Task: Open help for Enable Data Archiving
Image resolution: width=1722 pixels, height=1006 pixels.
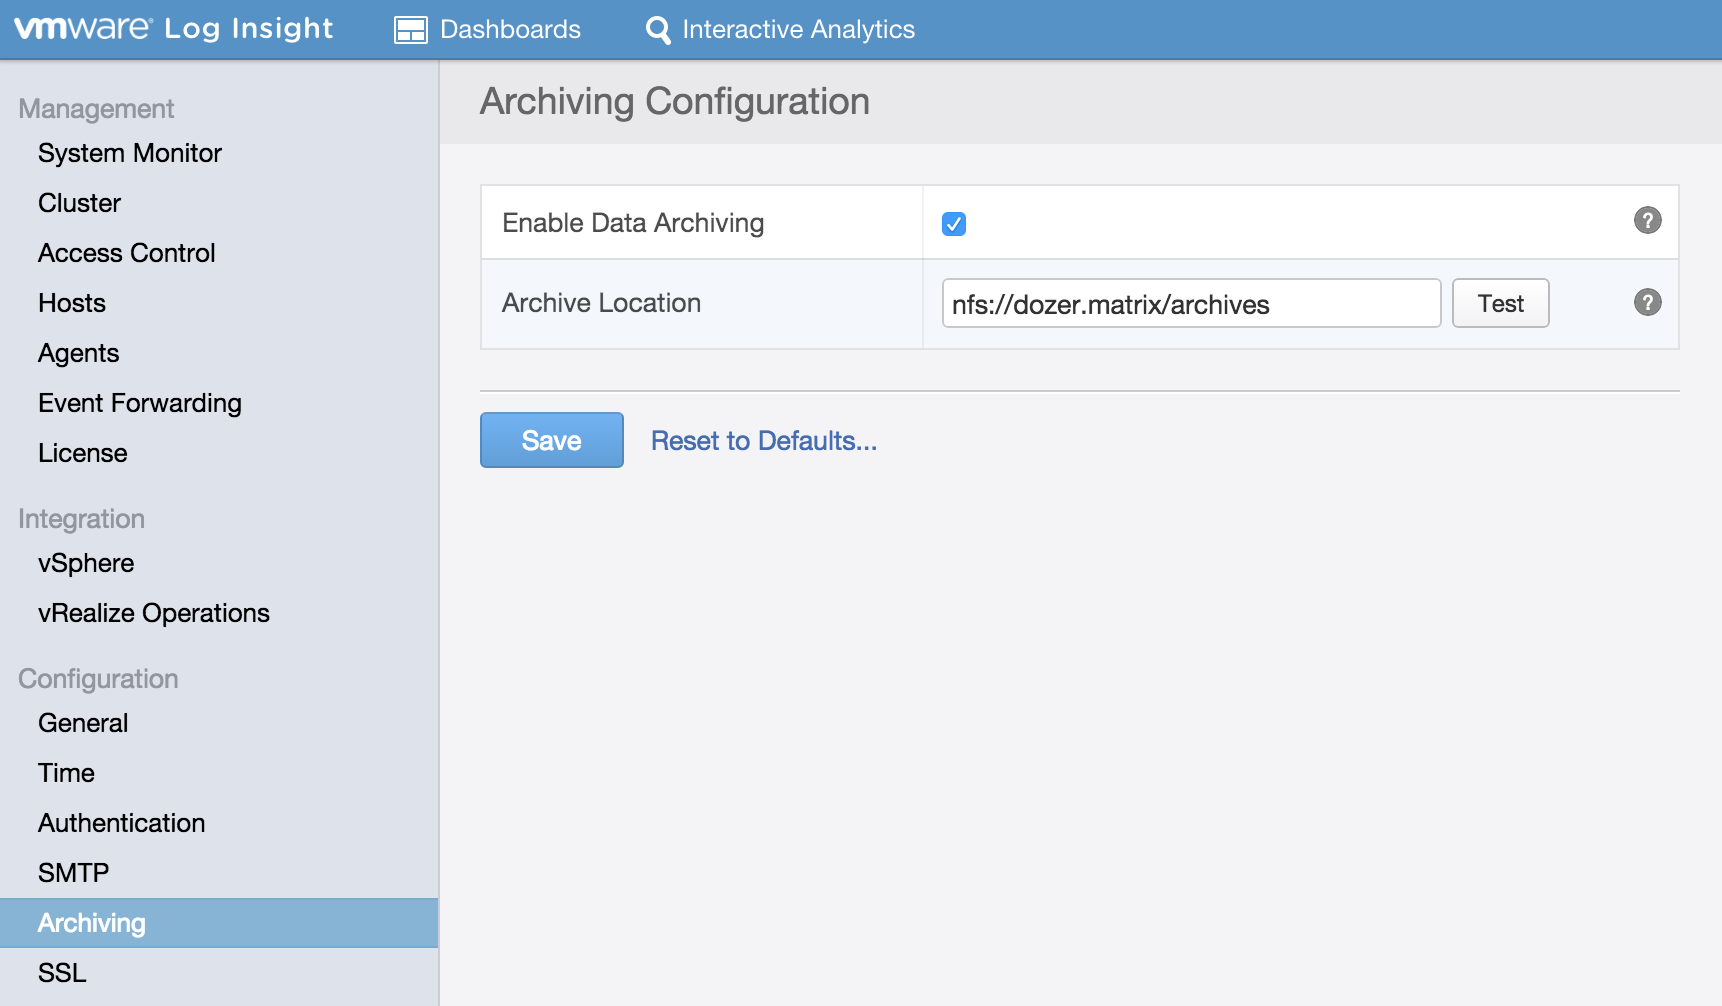Action: pyautogui.click(x=1647, y=221)
